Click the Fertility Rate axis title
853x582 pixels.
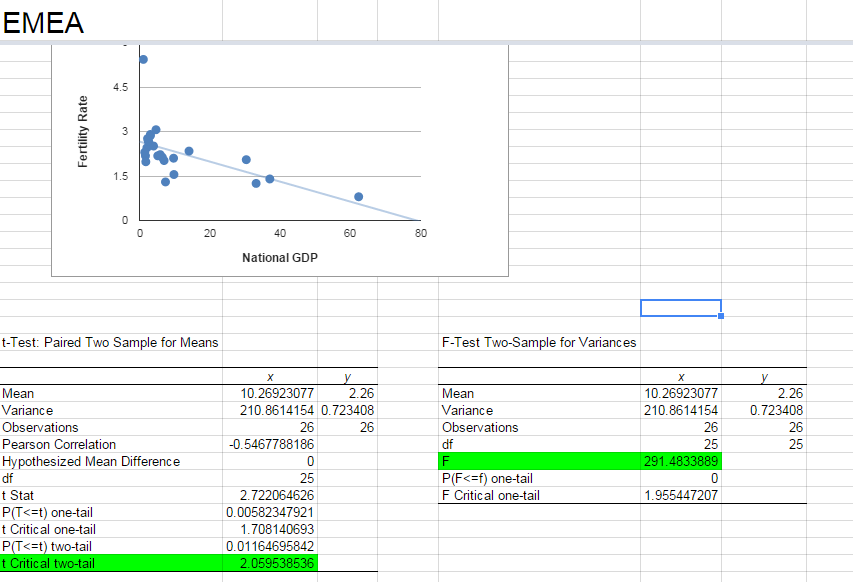(84, 130)
